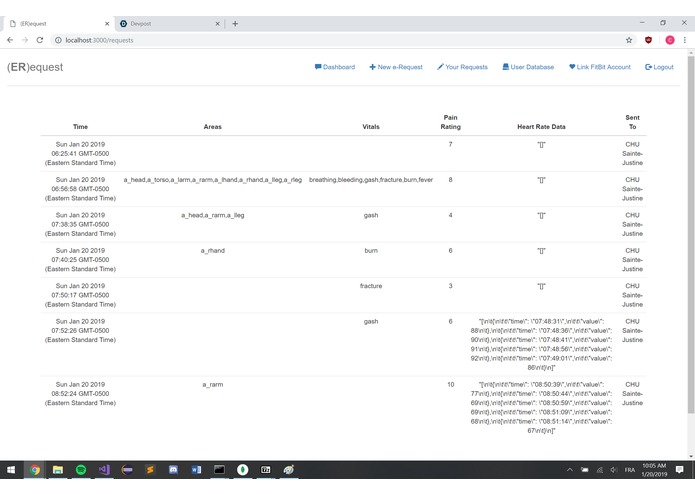Open Chrome's three-dot menu
Viewport: 695px width, 494px height.
point(685,40)
